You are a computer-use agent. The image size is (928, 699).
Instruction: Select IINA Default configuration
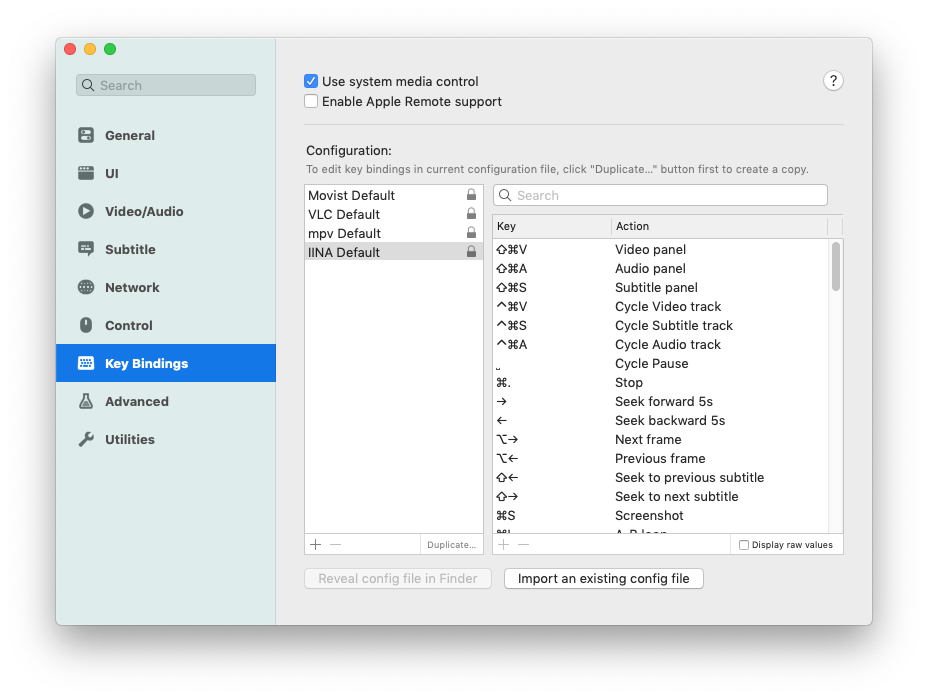(x=394, y=252)
